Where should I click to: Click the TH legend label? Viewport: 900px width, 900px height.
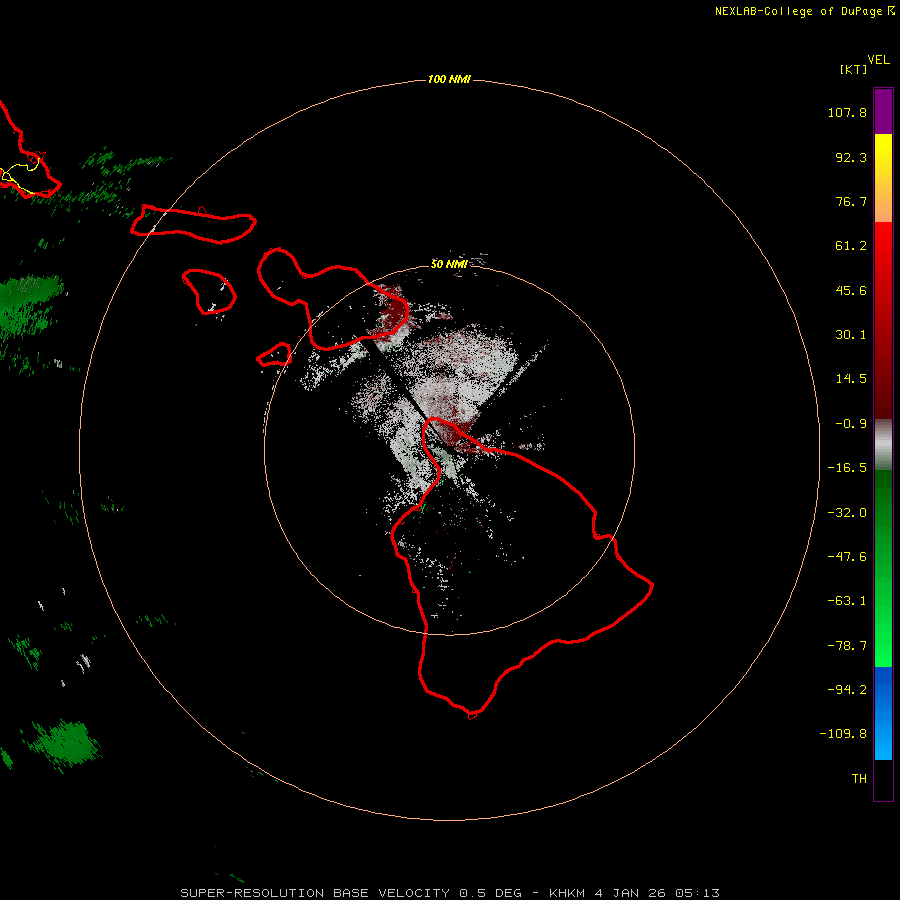pyautogui.click(x=859, y=779)
